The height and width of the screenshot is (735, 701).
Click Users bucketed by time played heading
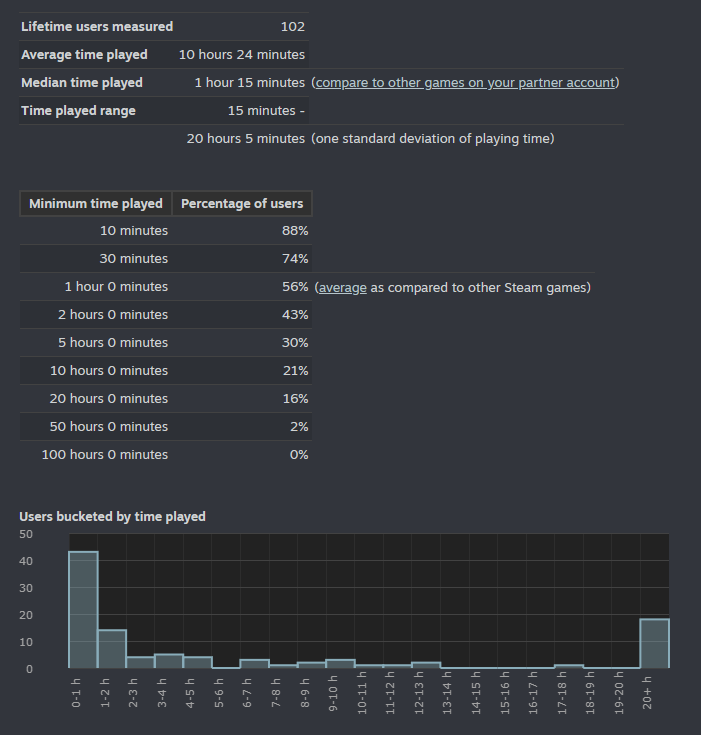(113, 517)
